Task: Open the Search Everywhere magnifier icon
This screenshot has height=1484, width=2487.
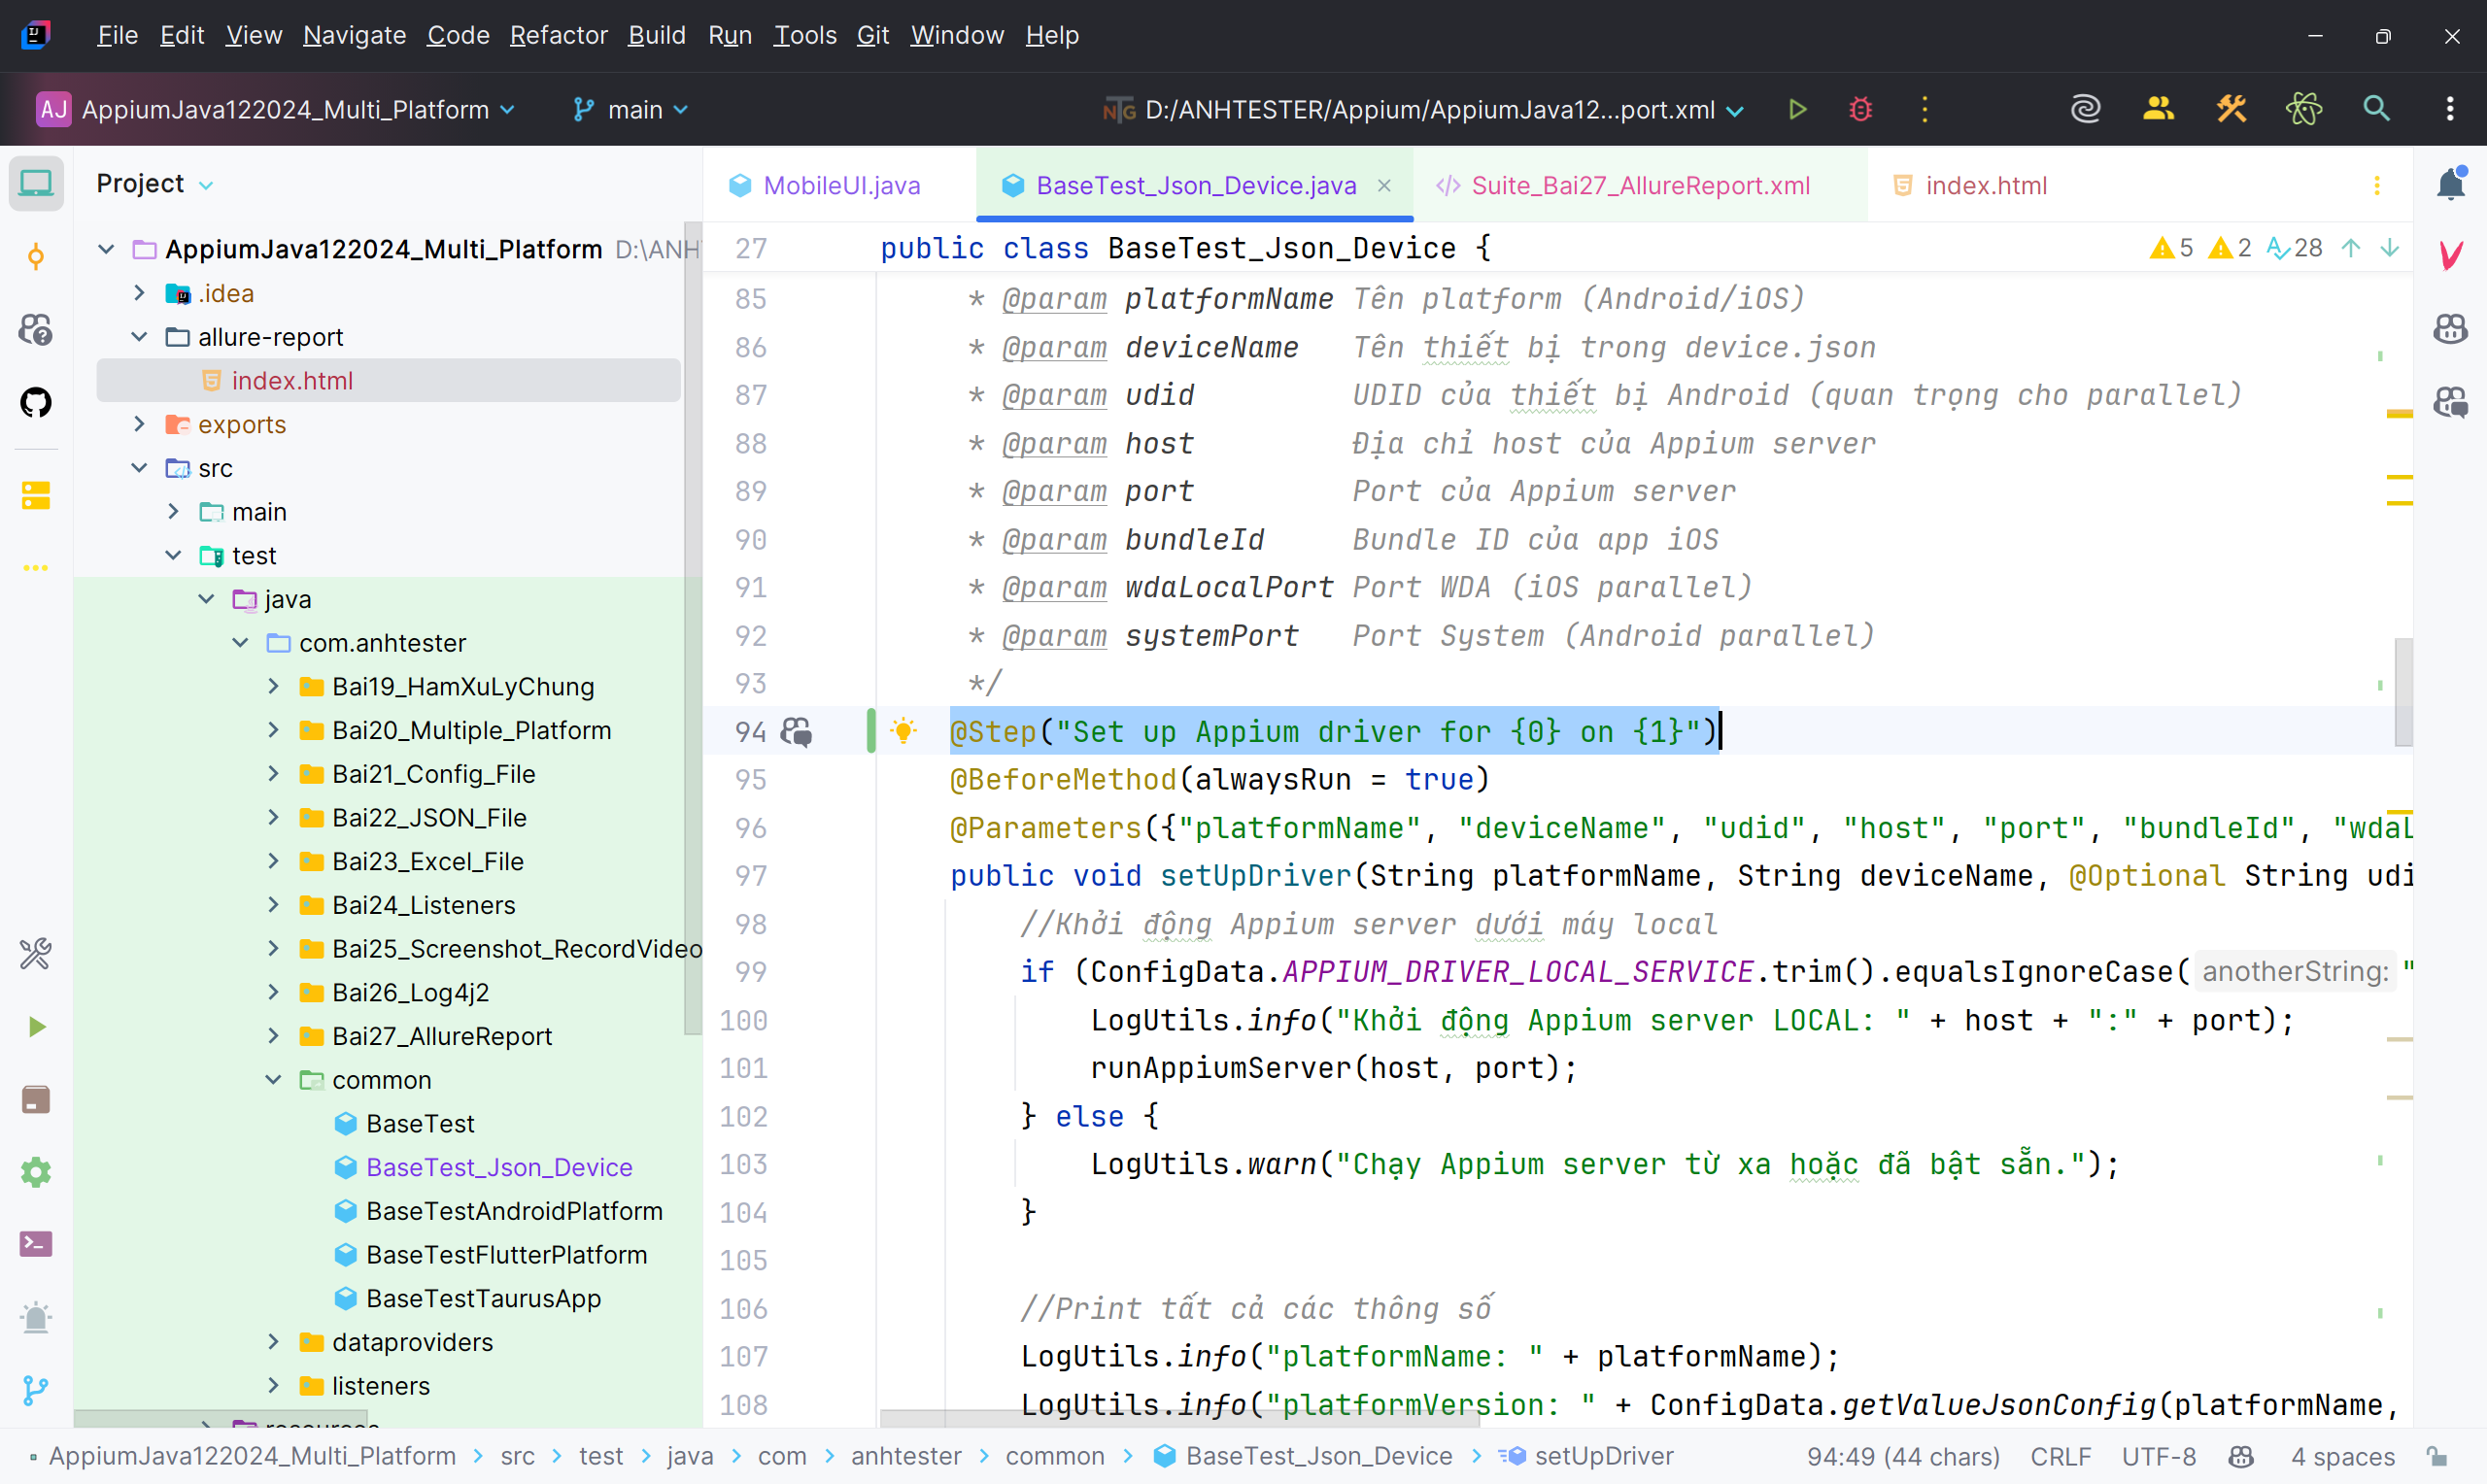Action: coord(2376,109)
